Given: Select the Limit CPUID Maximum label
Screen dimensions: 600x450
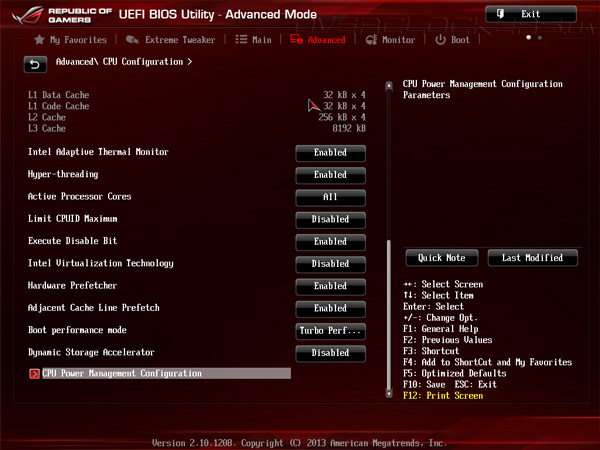Looking at the screenshot, I should 72,219.
